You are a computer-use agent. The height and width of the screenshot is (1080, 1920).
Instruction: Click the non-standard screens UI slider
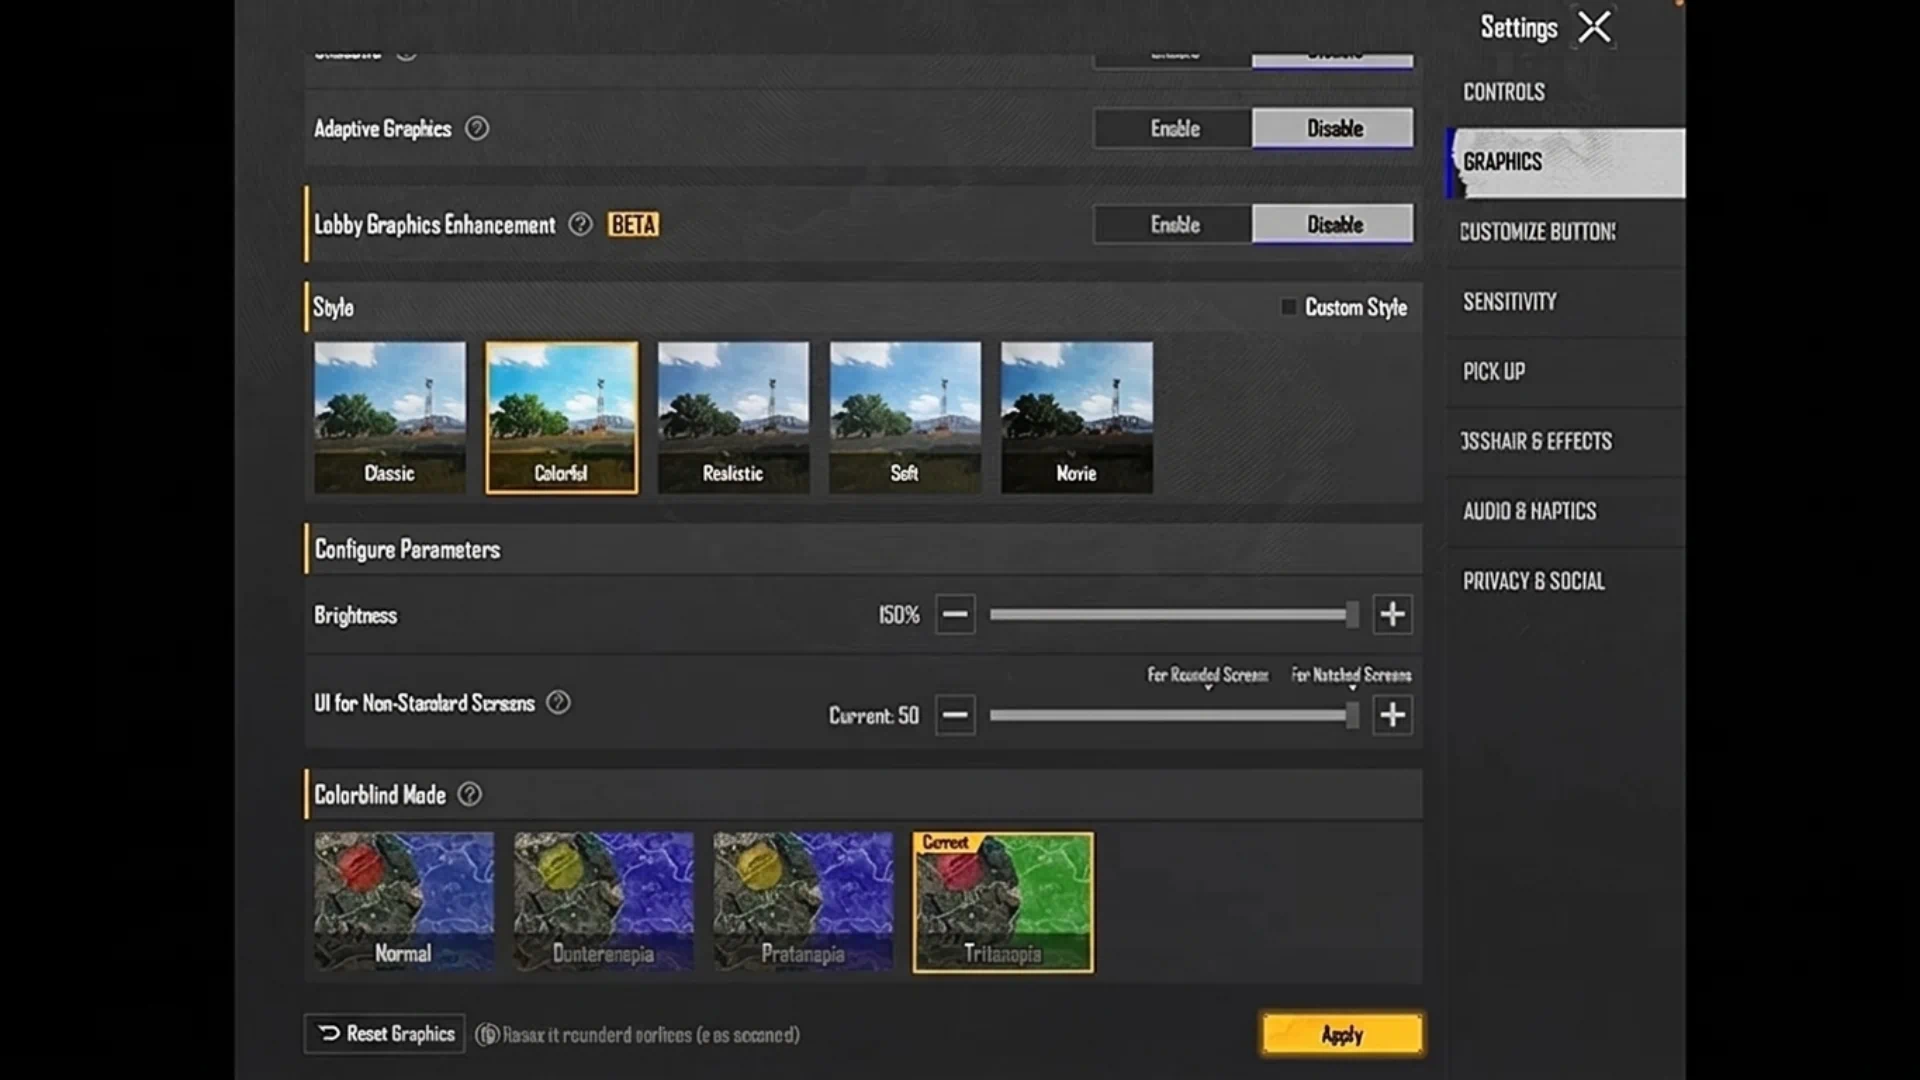pyautogui.click(x=1174, y=715)
